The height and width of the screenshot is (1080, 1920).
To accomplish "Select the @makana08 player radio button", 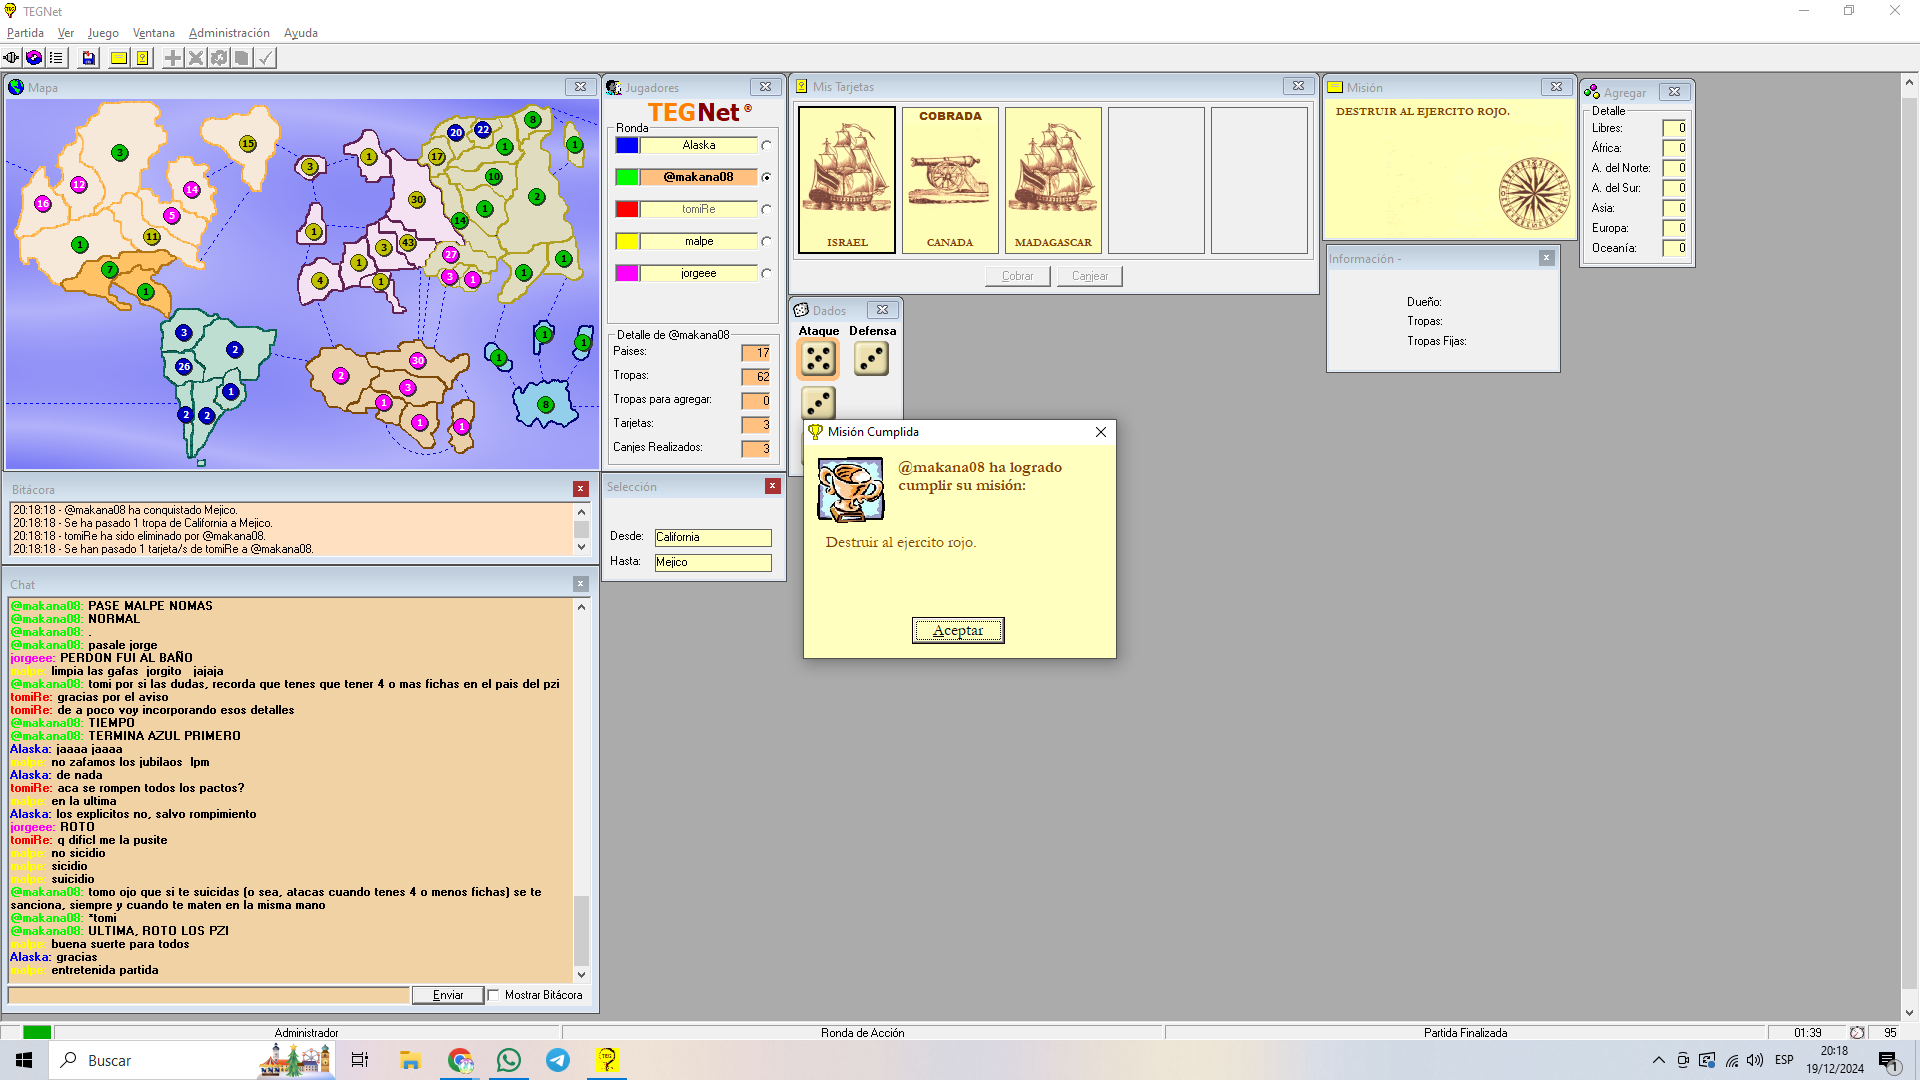I will coord(766,178).
